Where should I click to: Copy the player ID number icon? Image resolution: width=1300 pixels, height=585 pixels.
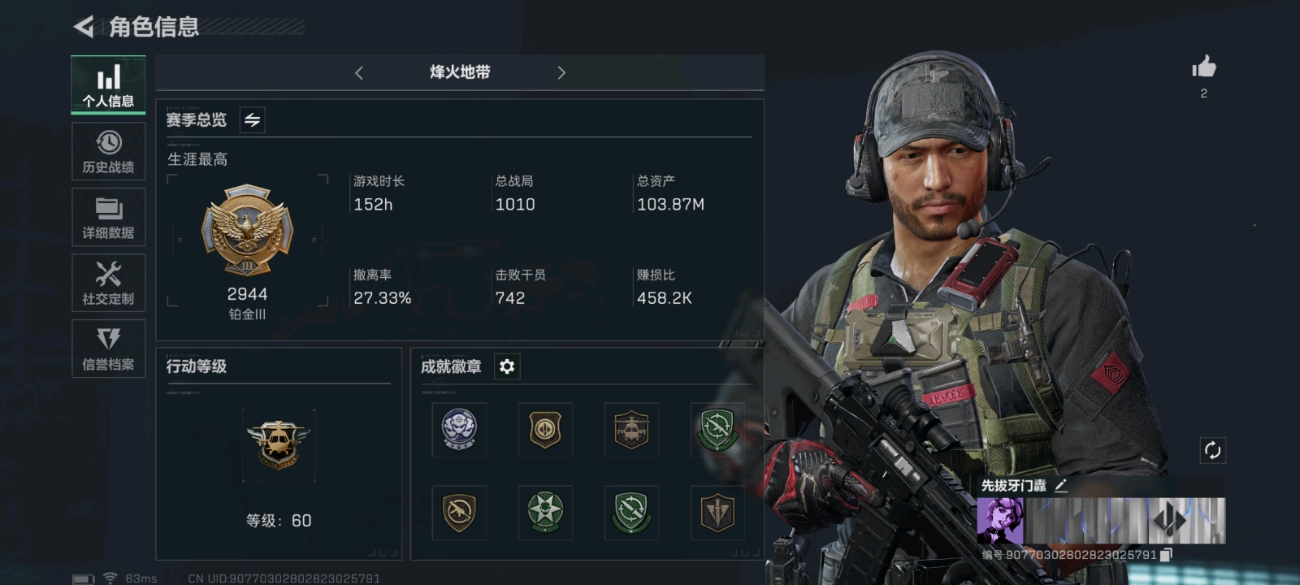pyautogui.click(x=1166, y=554)
